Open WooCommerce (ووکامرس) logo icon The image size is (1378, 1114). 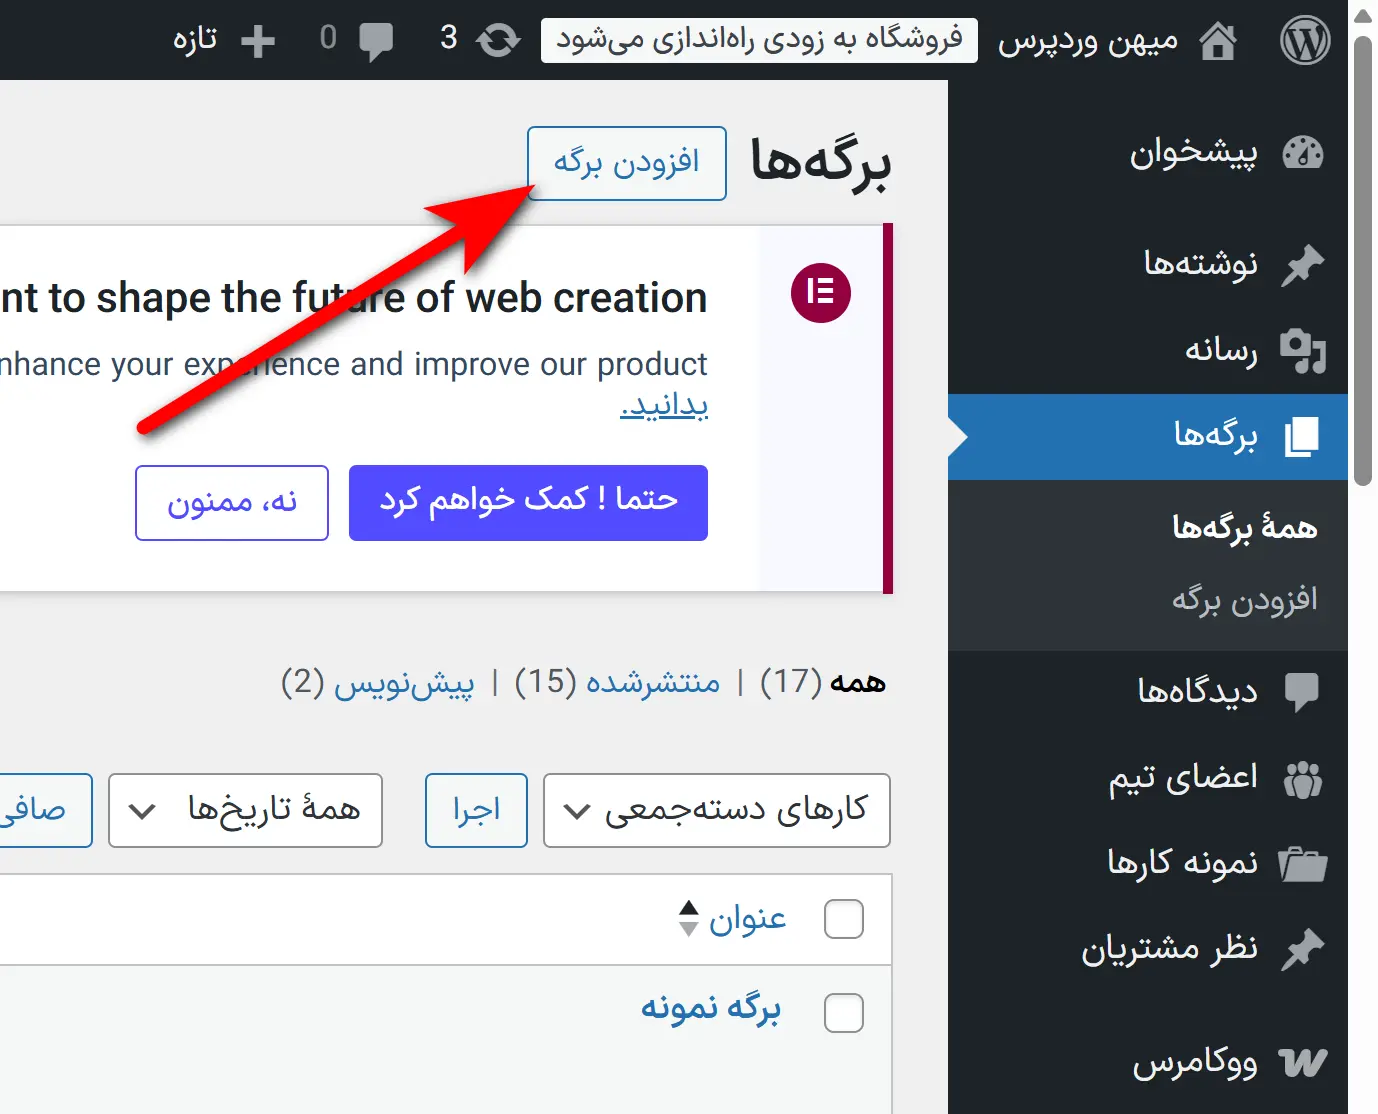pyautogui.click(x=1302, y=1062)
